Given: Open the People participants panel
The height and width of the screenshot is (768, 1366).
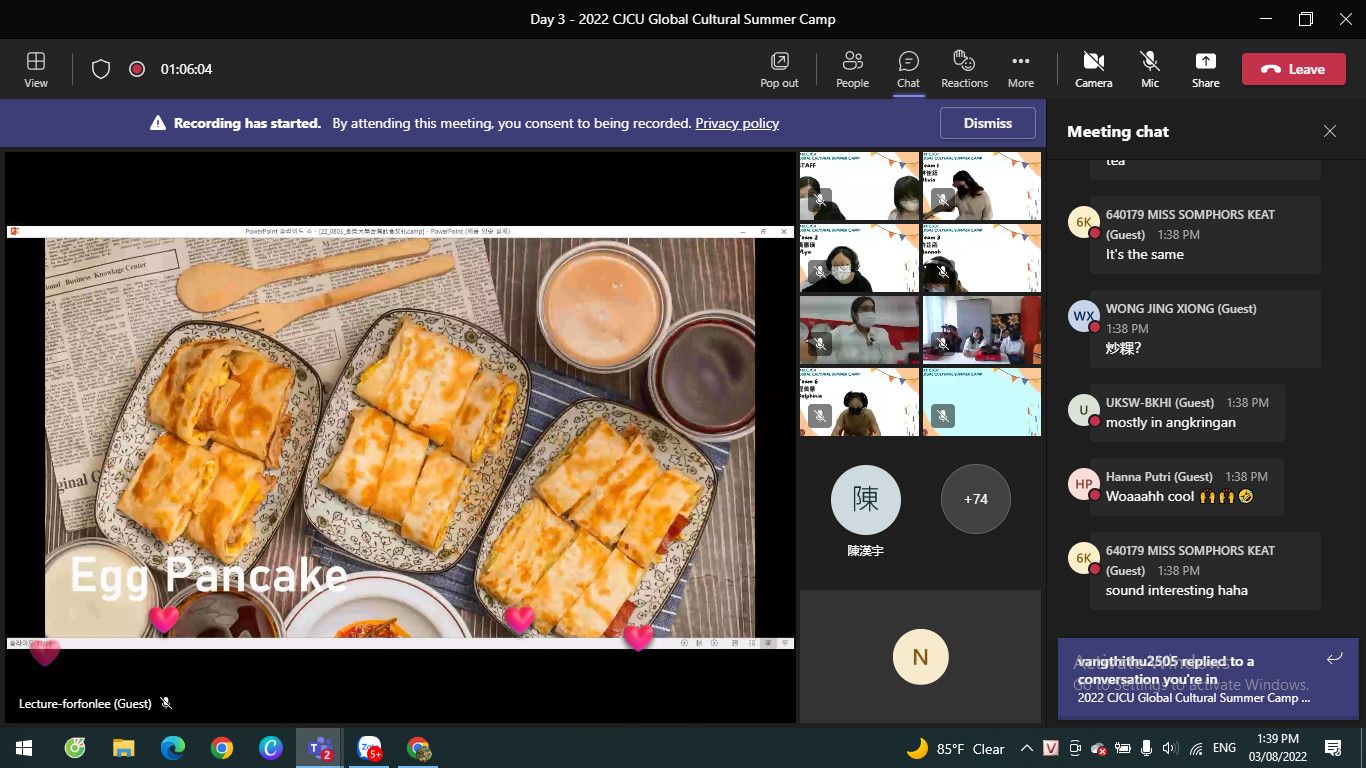Looking at the screenshot, I should click(x=852, y=69).
